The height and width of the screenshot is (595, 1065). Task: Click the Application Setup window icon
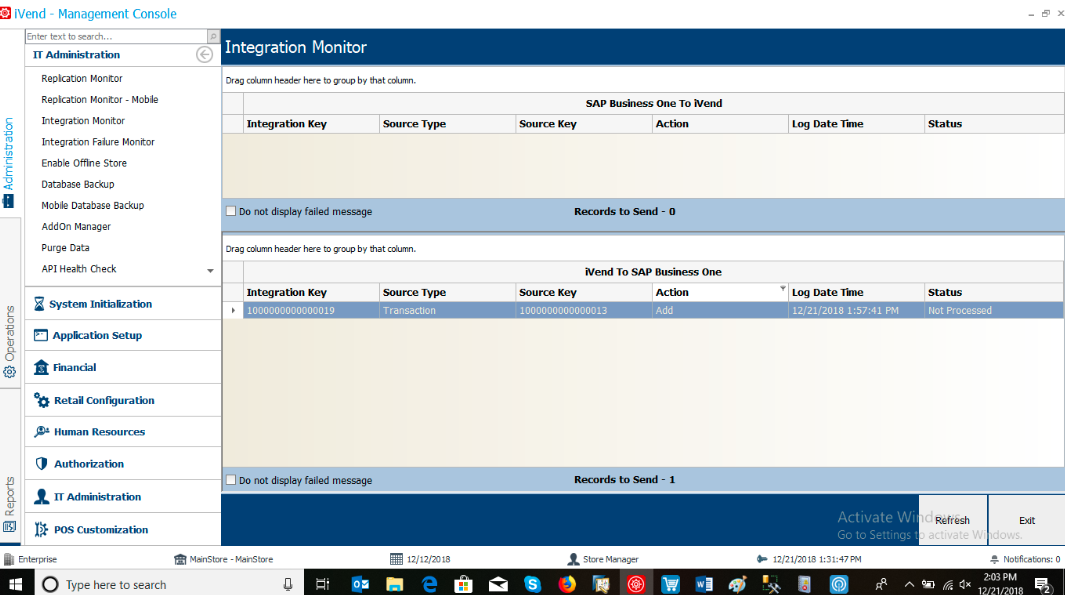point(41,335)
